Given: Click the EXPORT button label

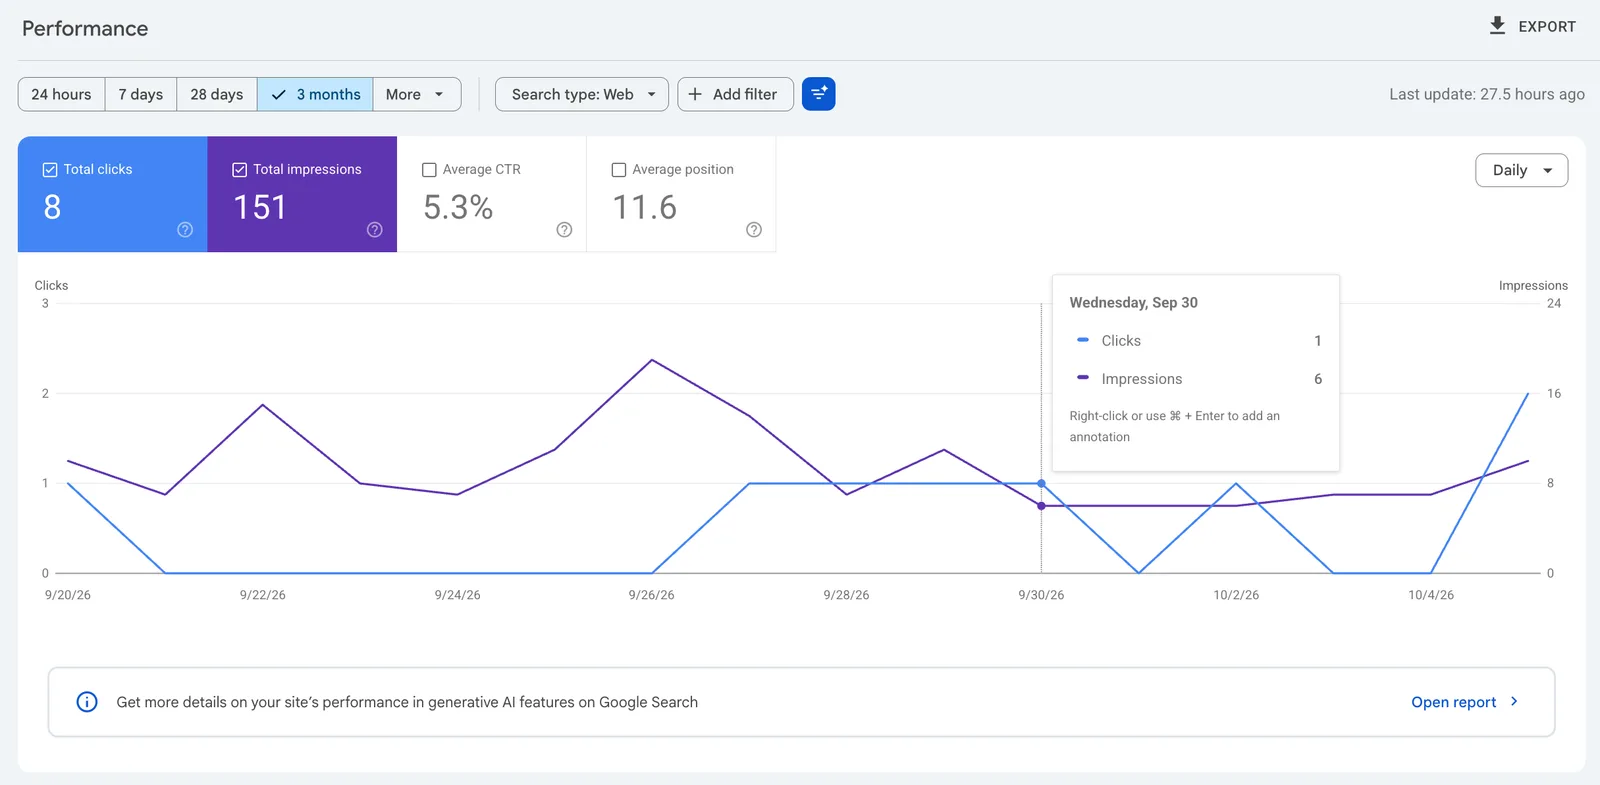Looking at the screenshot, I should pyautogui.click(x=1546, y=27).
